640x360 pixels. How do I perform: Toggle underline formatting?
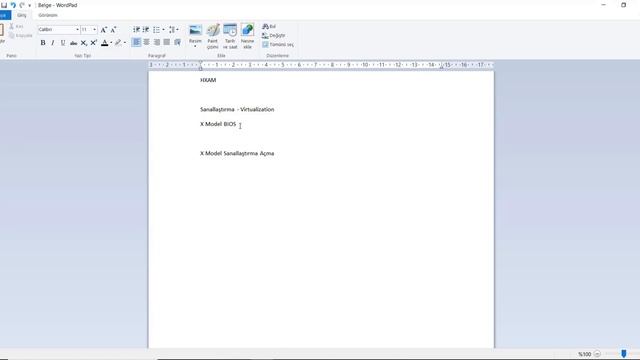pyautogui.click(x=63, y=42)
